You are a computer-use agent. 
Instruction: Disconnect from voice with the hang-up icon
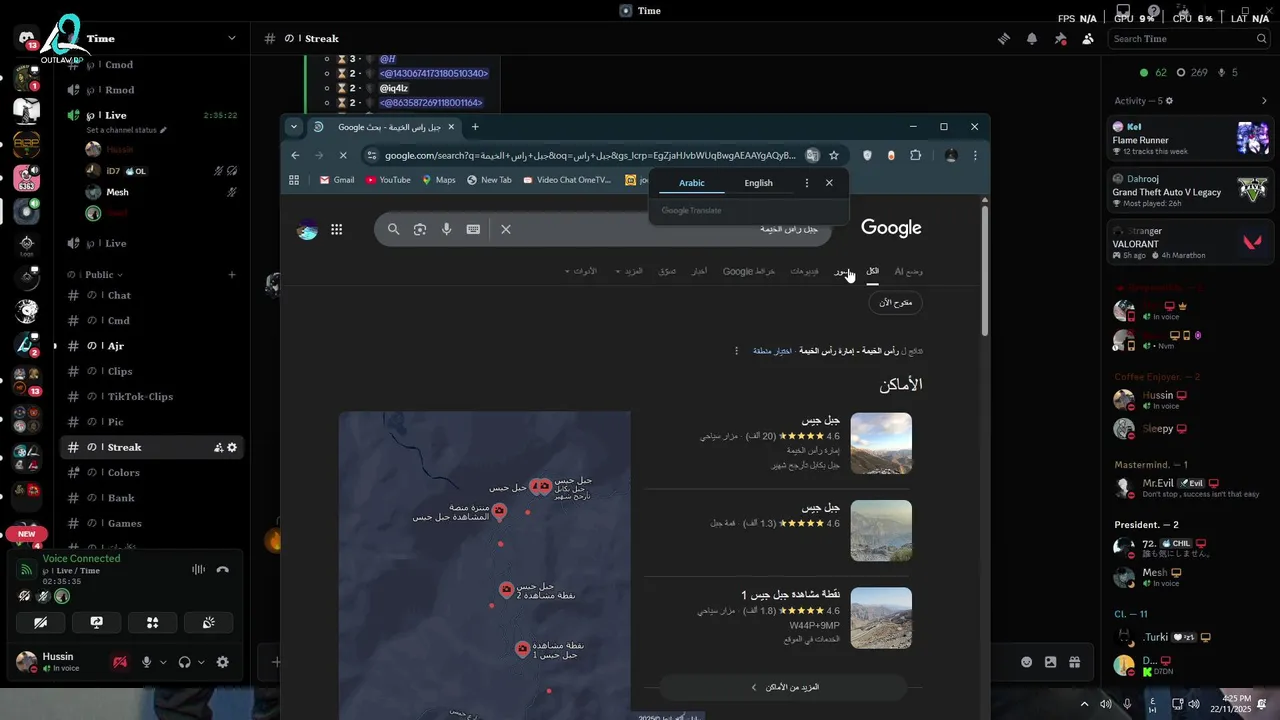point(222,569)
